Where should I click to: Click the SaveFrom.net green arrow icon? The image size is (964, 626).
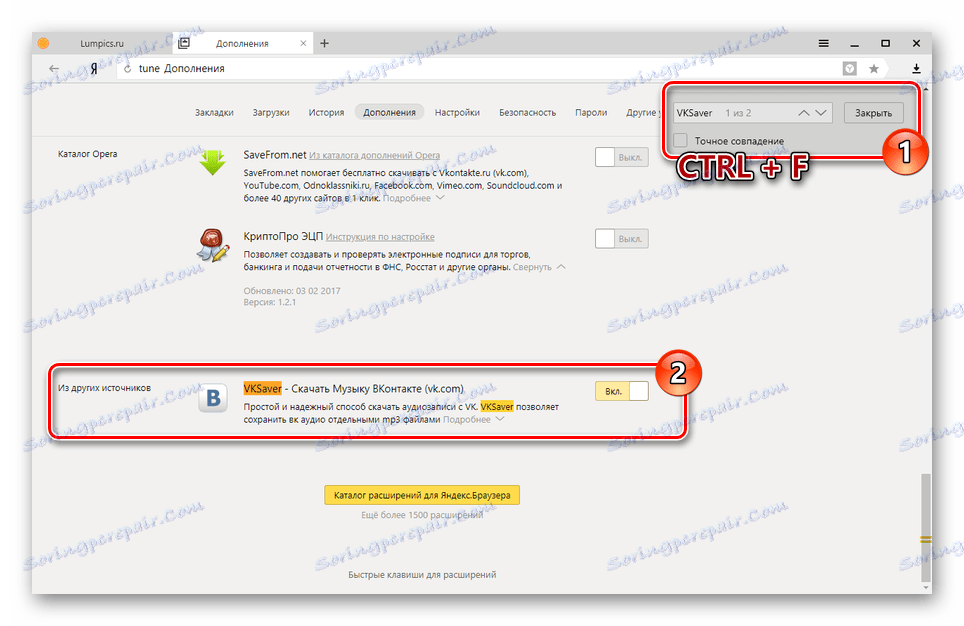click(213, 162)
